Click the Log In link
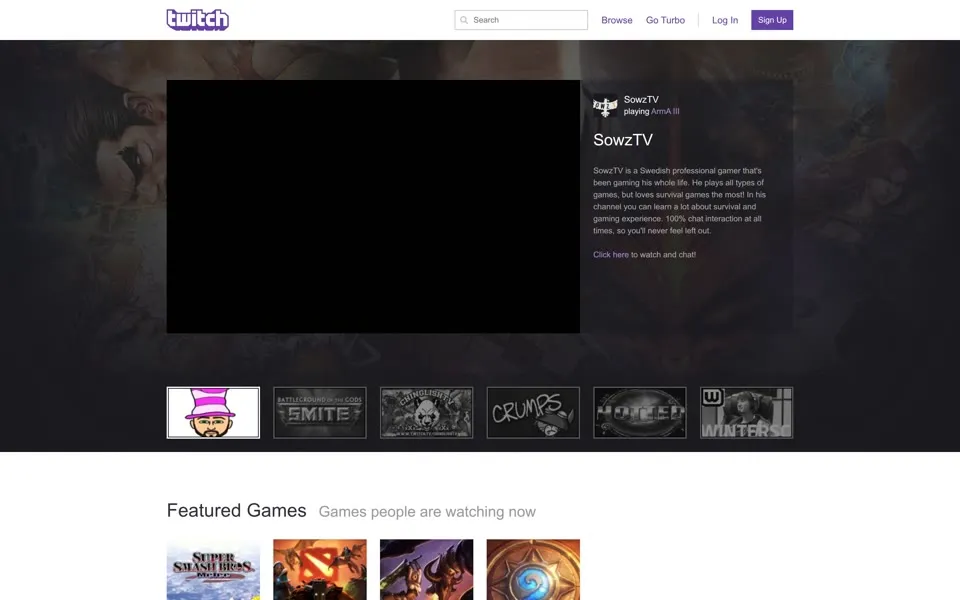This screenshot has width=960, height=600. click(x=725, y=20)
